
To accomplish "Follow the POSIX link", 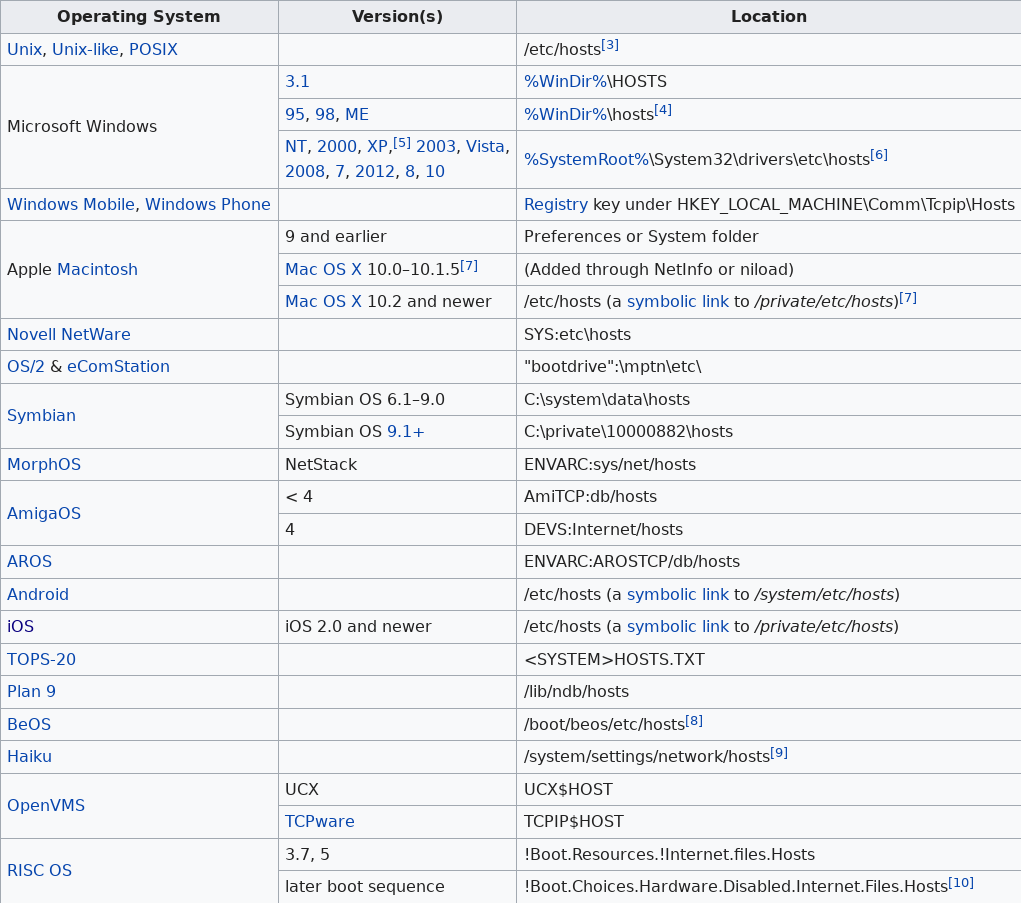I will point(153,49).
